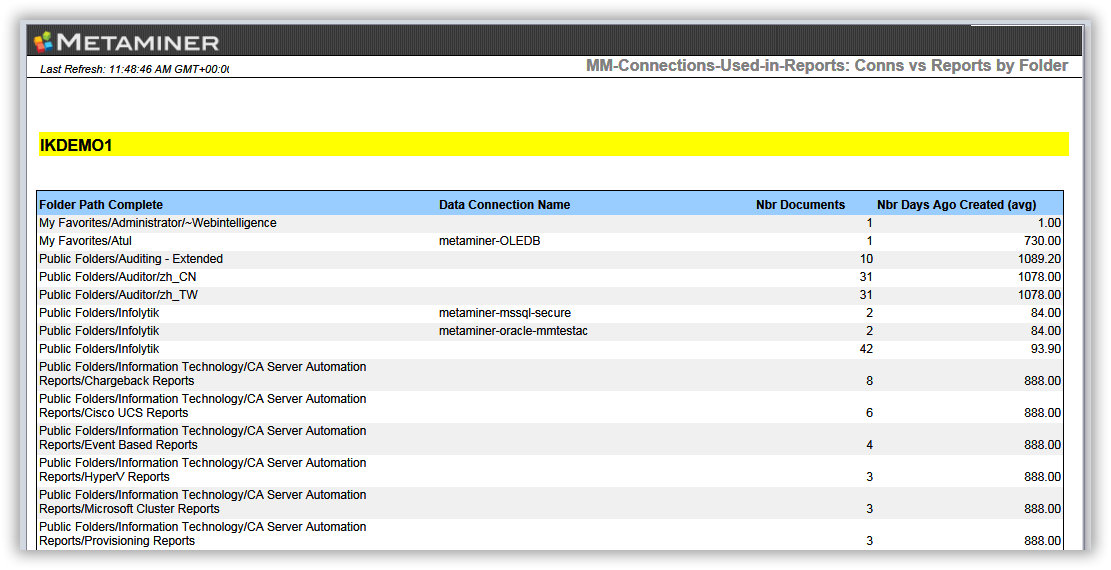This screenshot has width=1111, height=570.
Task: Click the 1.00 average days value
Action: coord(1049,223)
